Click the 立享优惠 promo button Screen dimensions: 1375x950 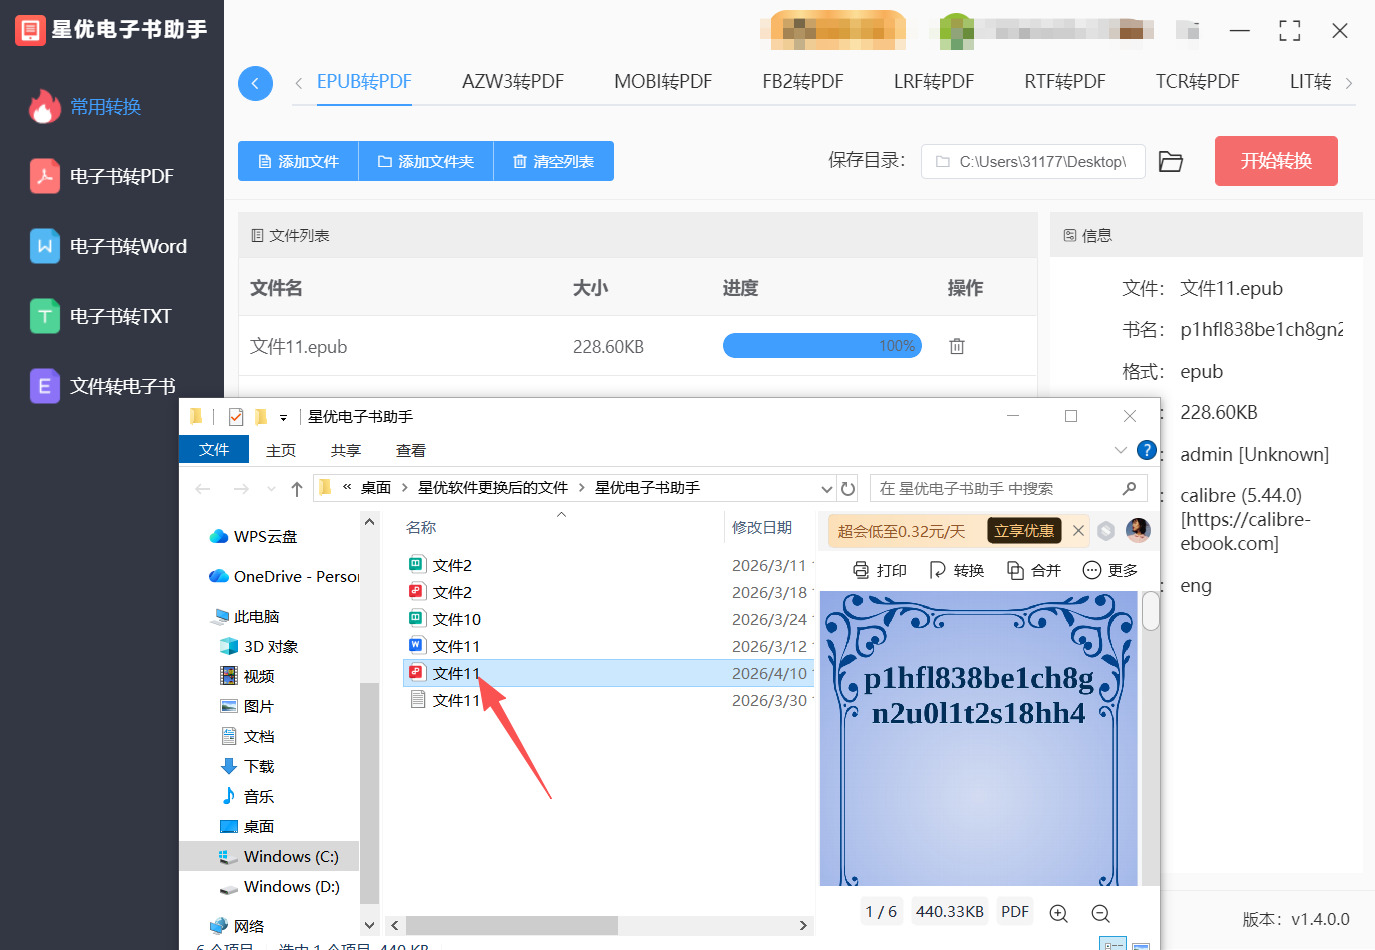[1024, 531]
